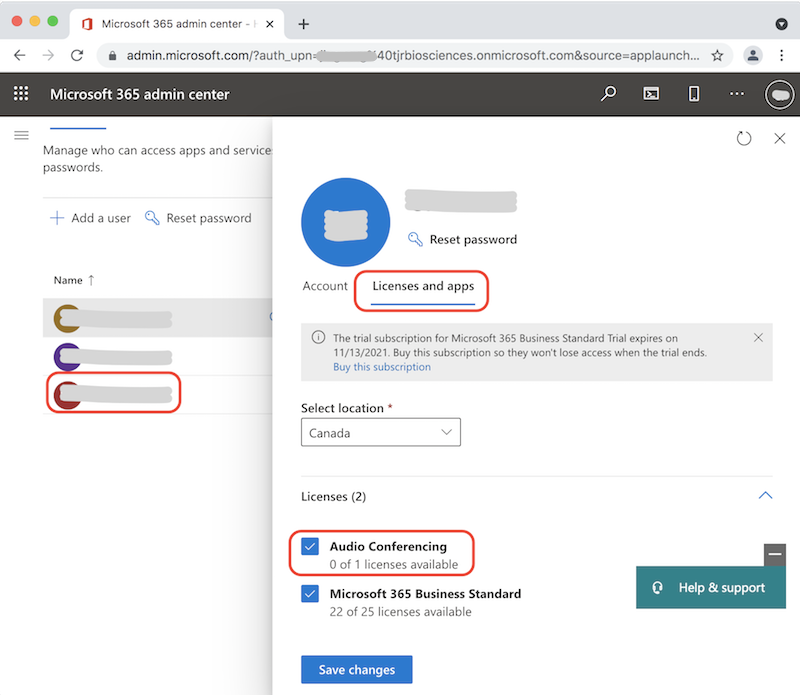The image size is (800, 695).
Task: Open Chrome's three-dot browser menu
Action: [x=782, y=55]
